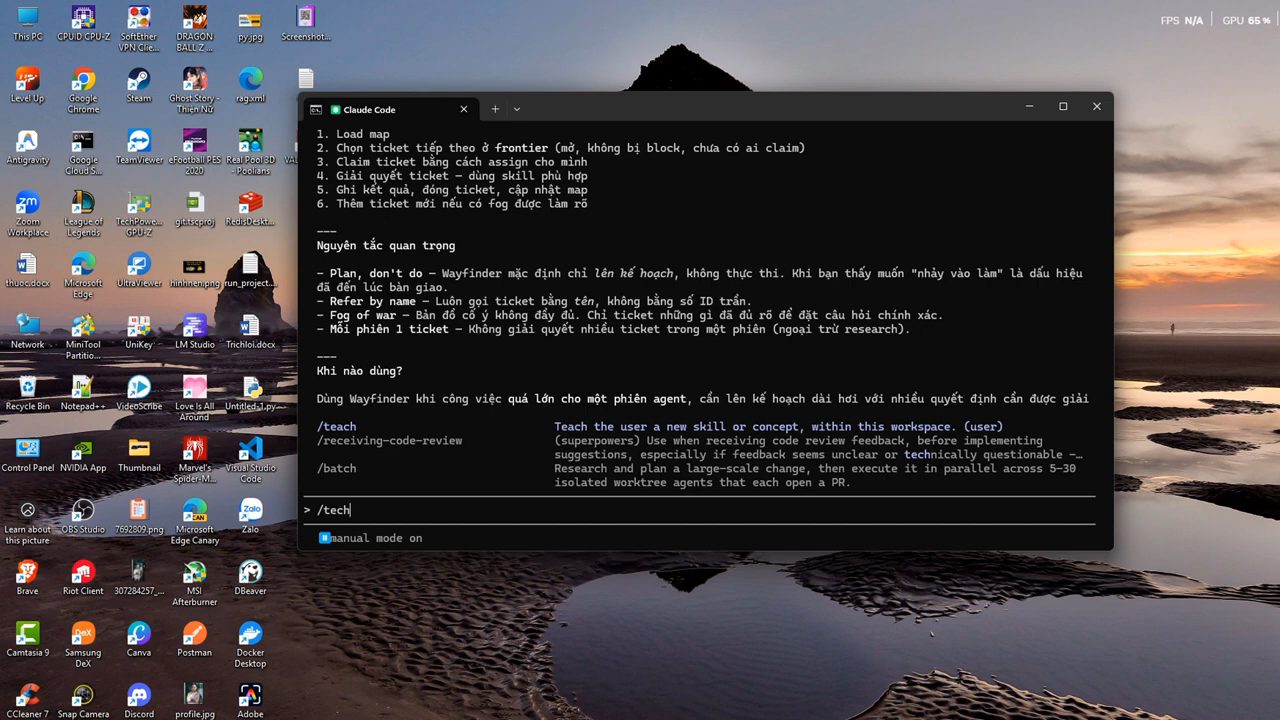Select the Trichloi.docx file on desktop
Screen dimensions: 1280x720
(x=250, y=332)
